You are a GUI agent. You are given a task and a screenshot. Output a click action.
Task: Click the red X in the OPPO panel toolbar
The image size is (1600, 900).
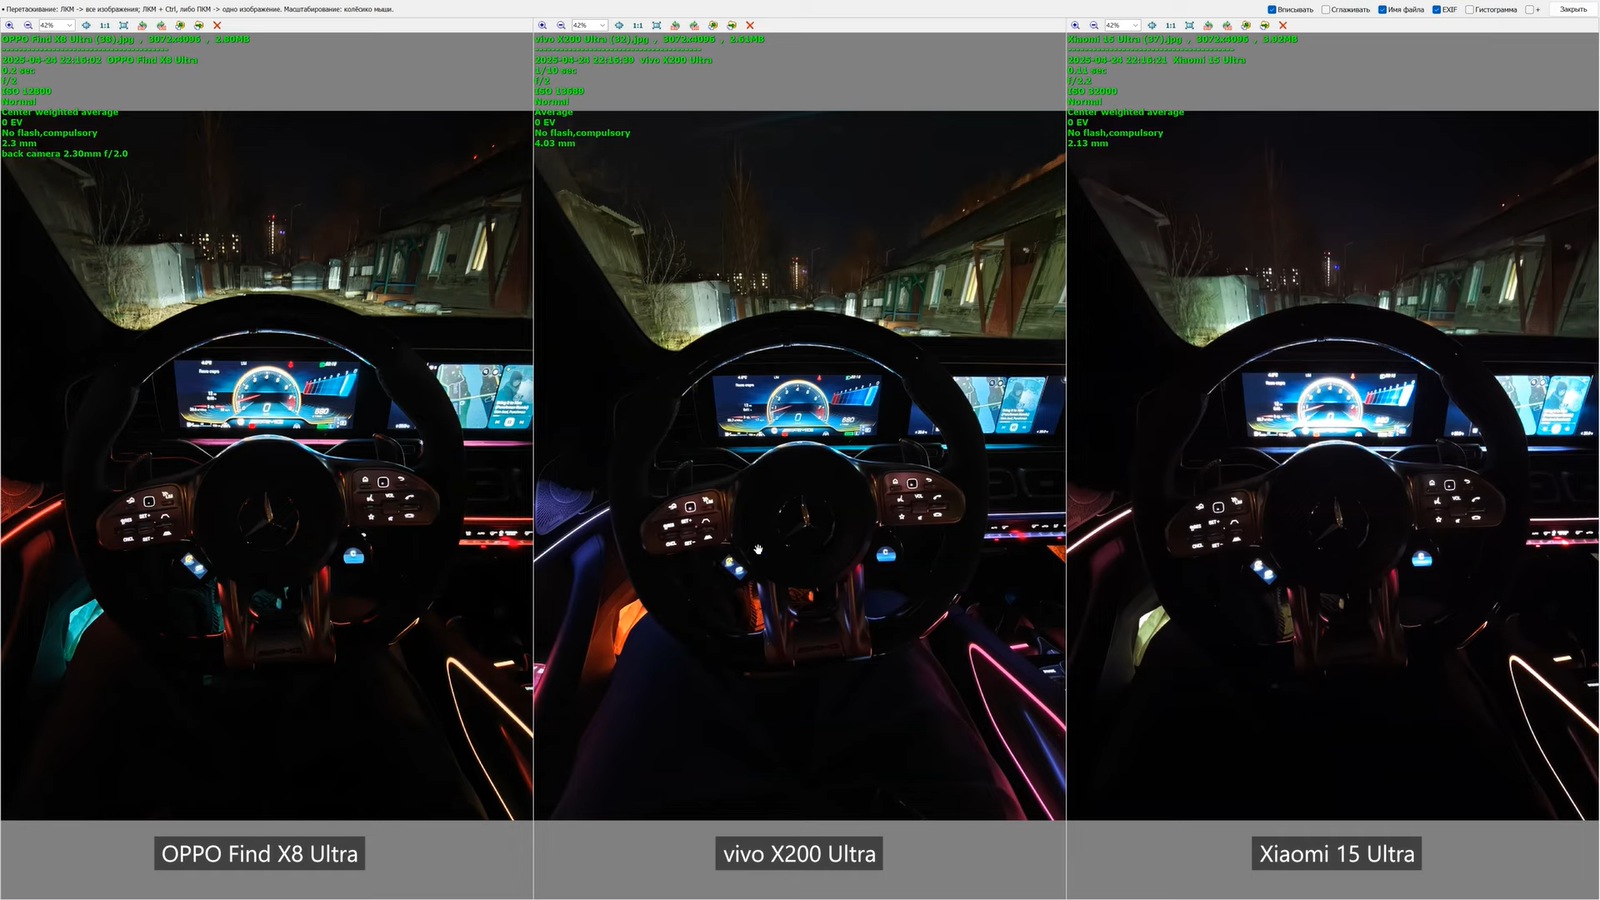click(217, 25)
